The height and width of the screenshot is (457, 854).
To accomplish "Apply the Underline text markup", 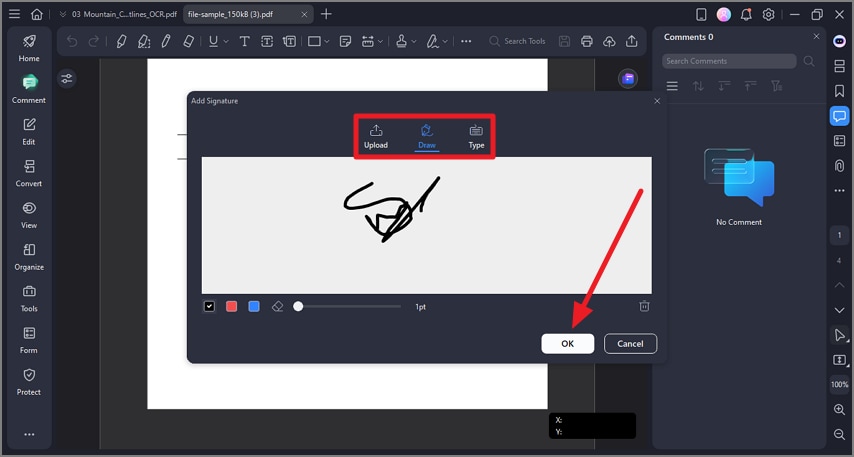I will (214, 41).
